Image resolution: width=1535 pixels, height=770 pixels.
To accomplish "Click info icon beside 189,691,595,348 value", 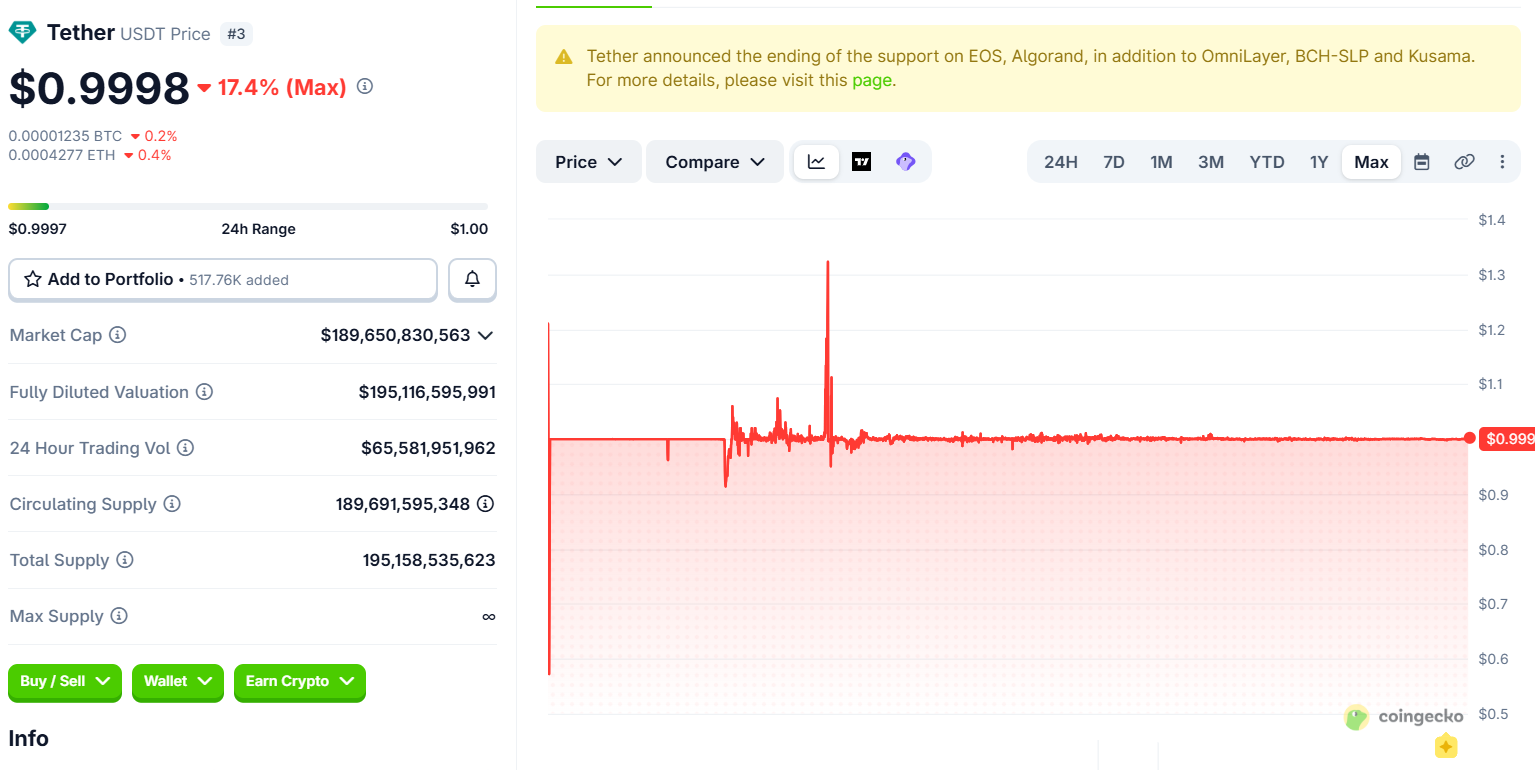I will click(486, 504).
